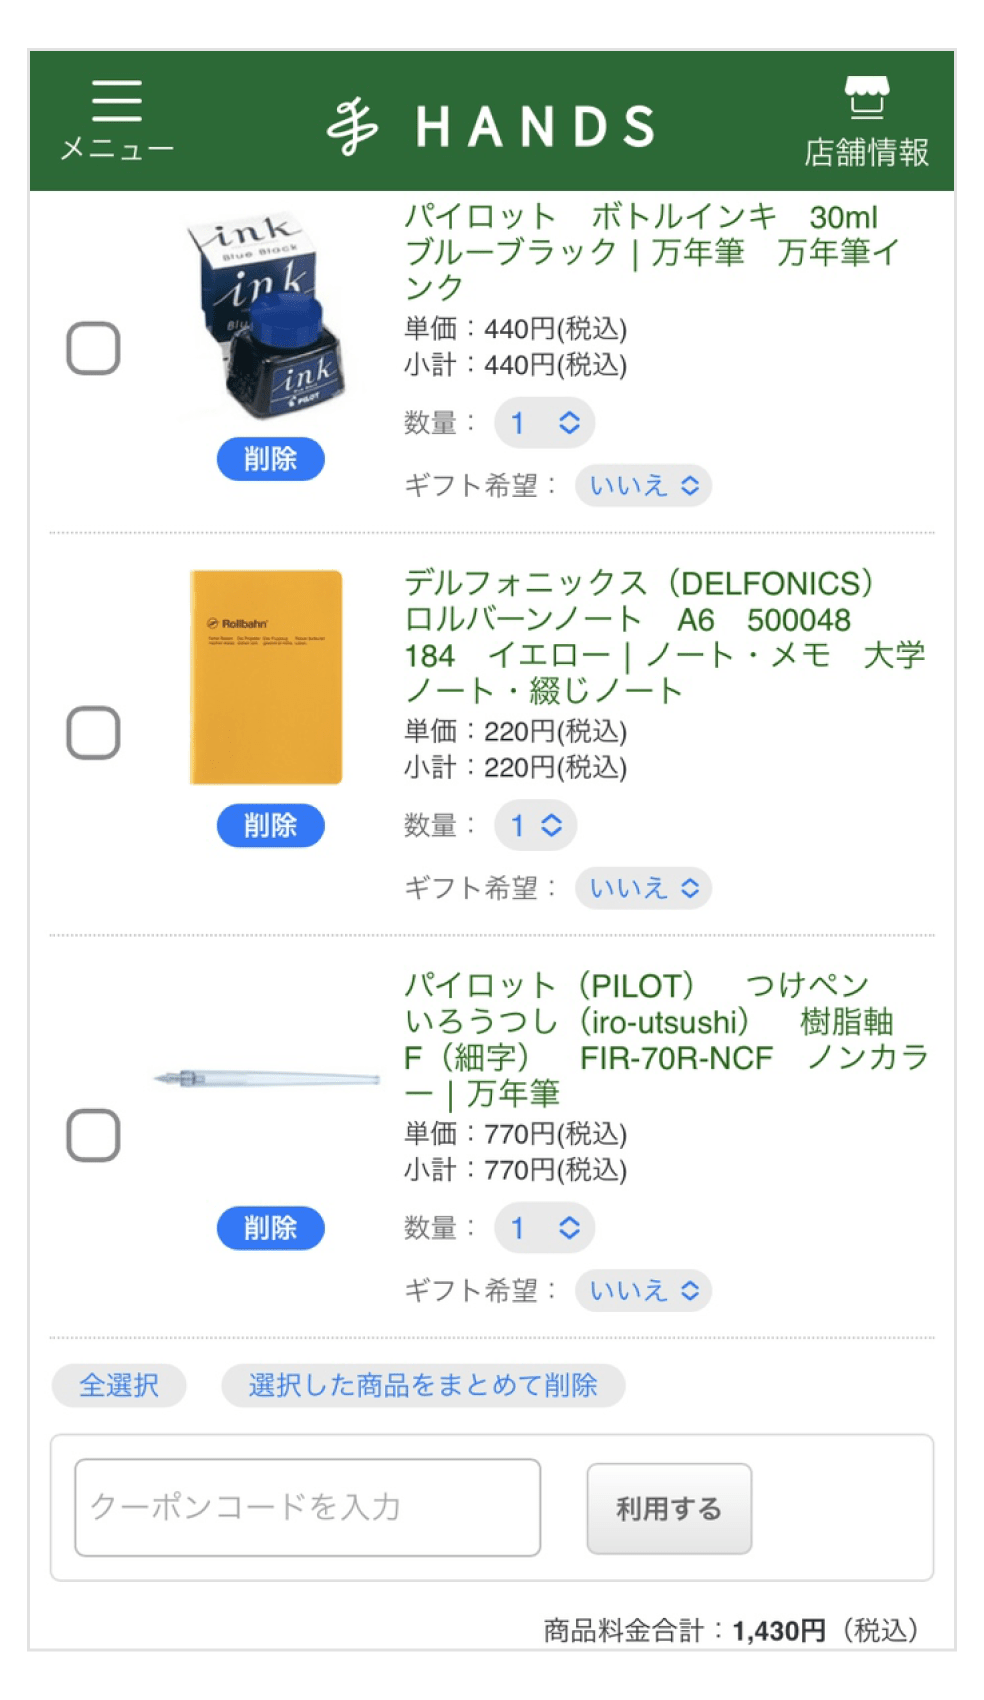Open quantity dropdown for iro-utsushi pen
This screenshot has width=984, height=1700.
[544, 1228]
